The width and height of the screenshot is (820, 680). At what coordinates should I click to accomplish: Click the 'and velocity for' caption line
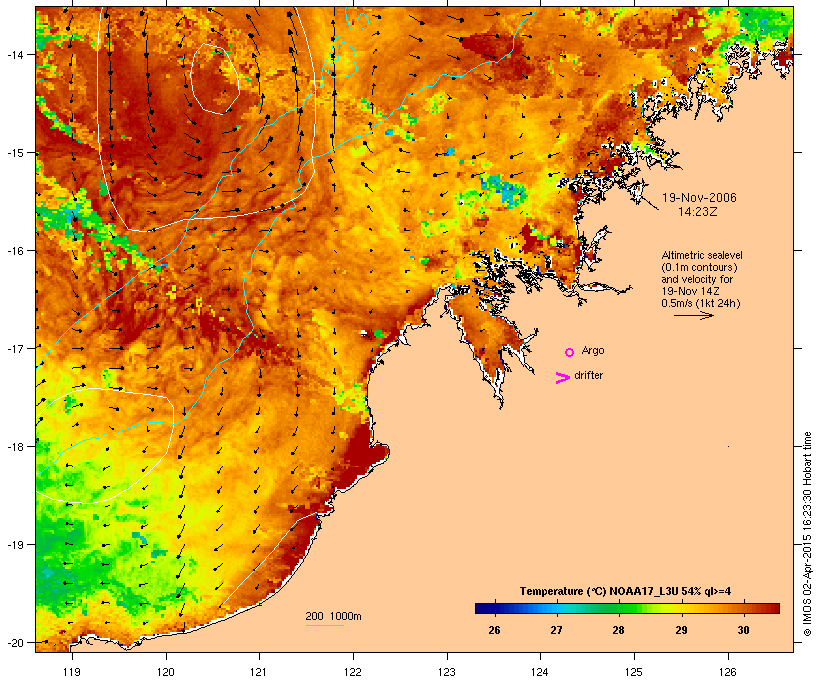(697, 279)
